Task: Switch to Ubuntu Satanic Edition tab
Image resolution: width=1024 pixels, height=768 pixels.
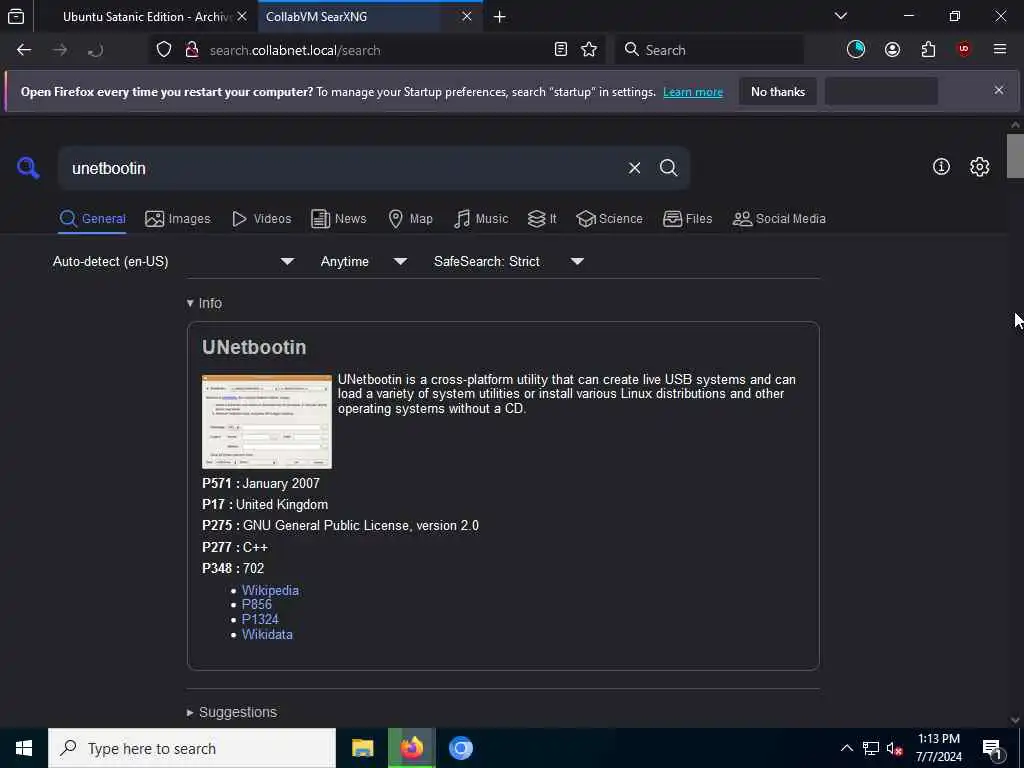Action: pyautogui.click(x=145, y=16)
